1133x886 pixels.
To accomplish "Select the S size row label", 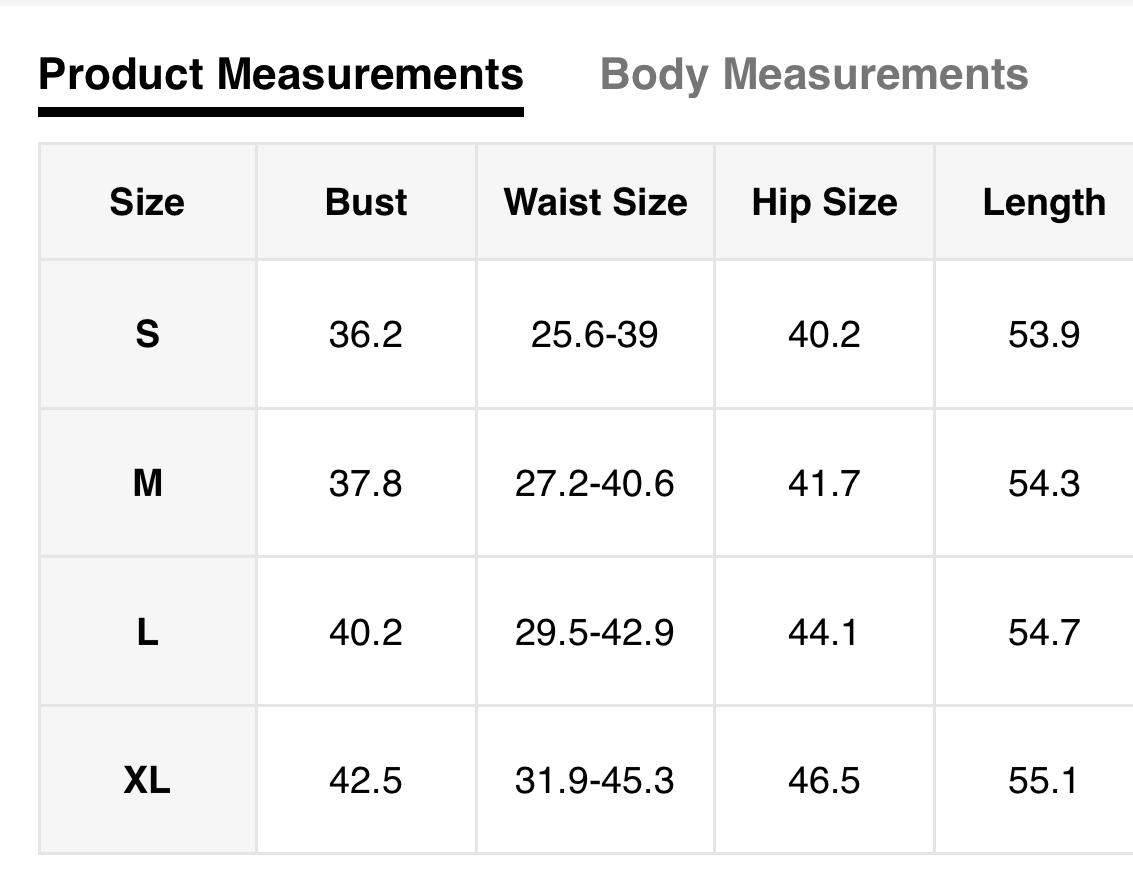I will coord(147,335).
